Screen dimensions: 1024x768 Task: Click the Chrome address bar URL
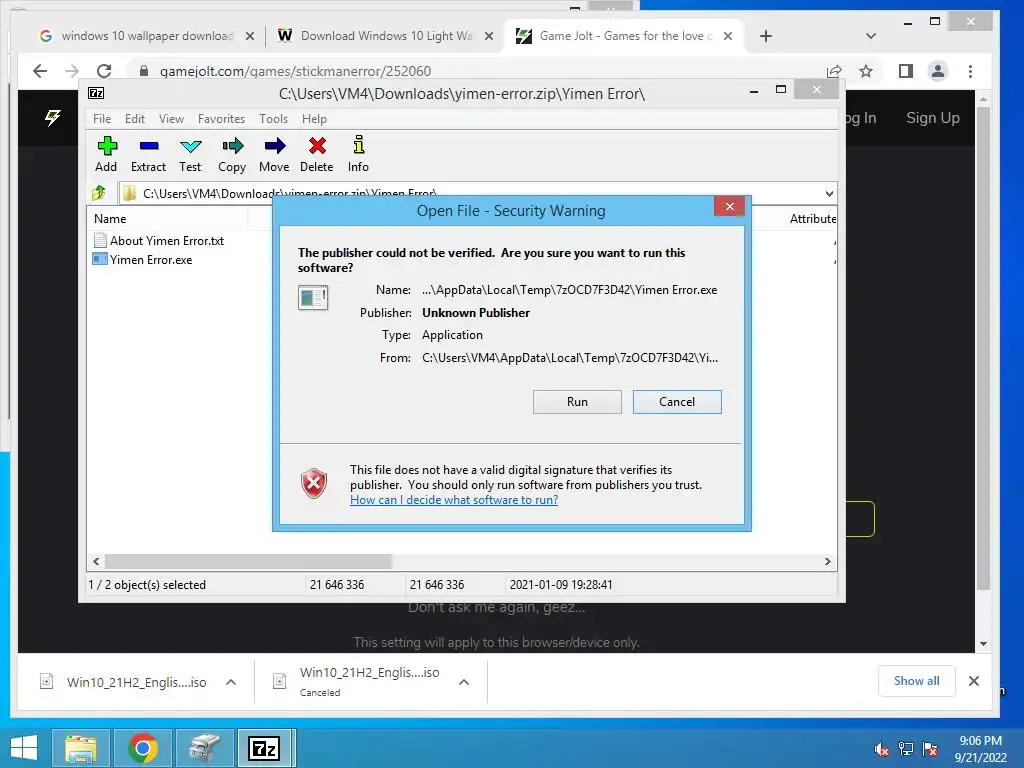[x=295, y=71]
